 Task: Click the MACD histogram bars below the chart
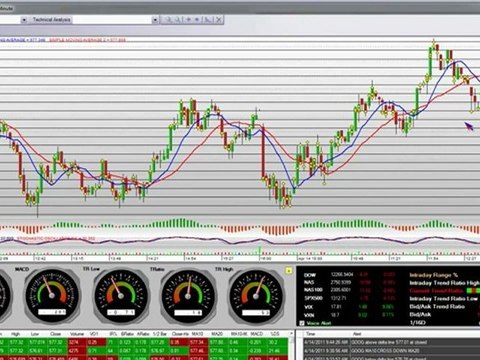point(240,227)
